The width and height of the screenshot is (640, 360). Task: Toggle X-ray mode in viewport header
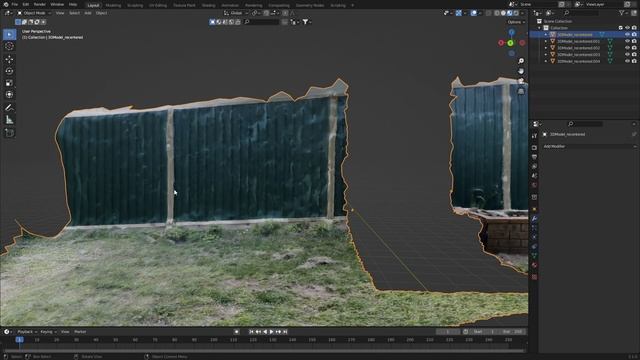point(488,13)
